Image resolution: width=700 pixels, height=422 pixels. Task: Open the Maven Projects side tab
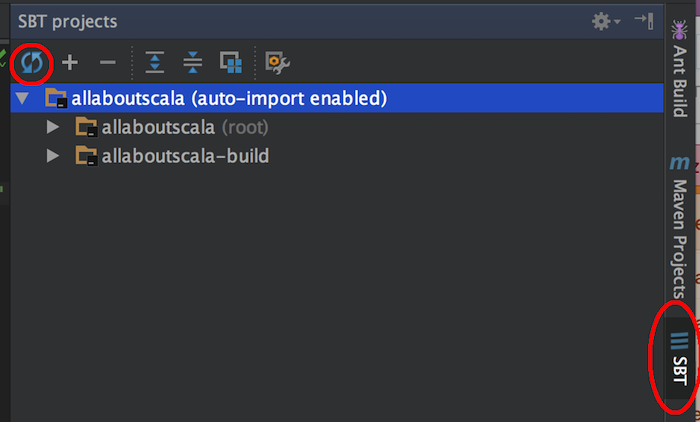coord(679,226)
